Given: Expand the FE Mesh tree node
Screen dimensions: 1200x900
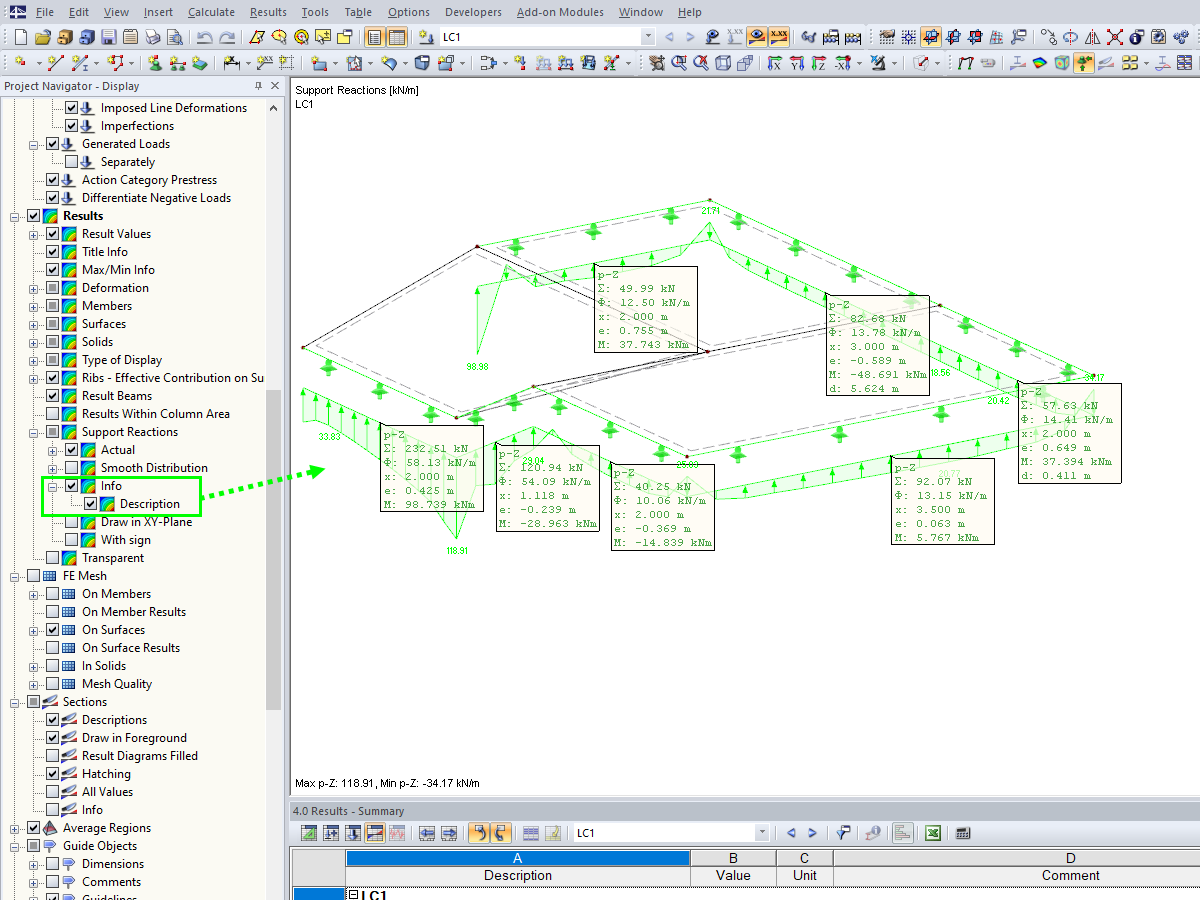Looking at the screenshot, I should coord(14,575).
